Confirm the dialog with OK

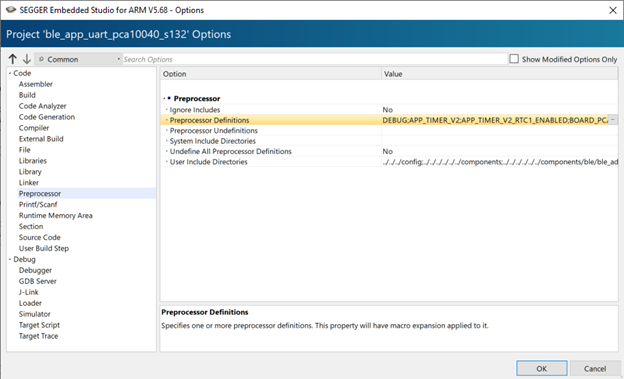(x=542, y=369)
